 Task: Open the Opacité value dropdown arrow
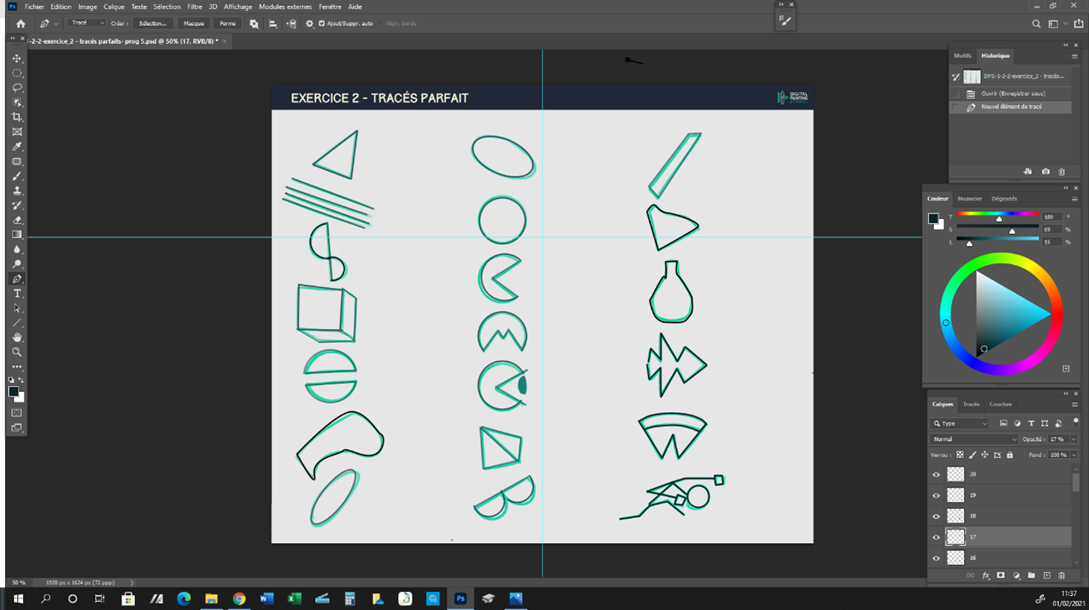tap(1074, 439)
